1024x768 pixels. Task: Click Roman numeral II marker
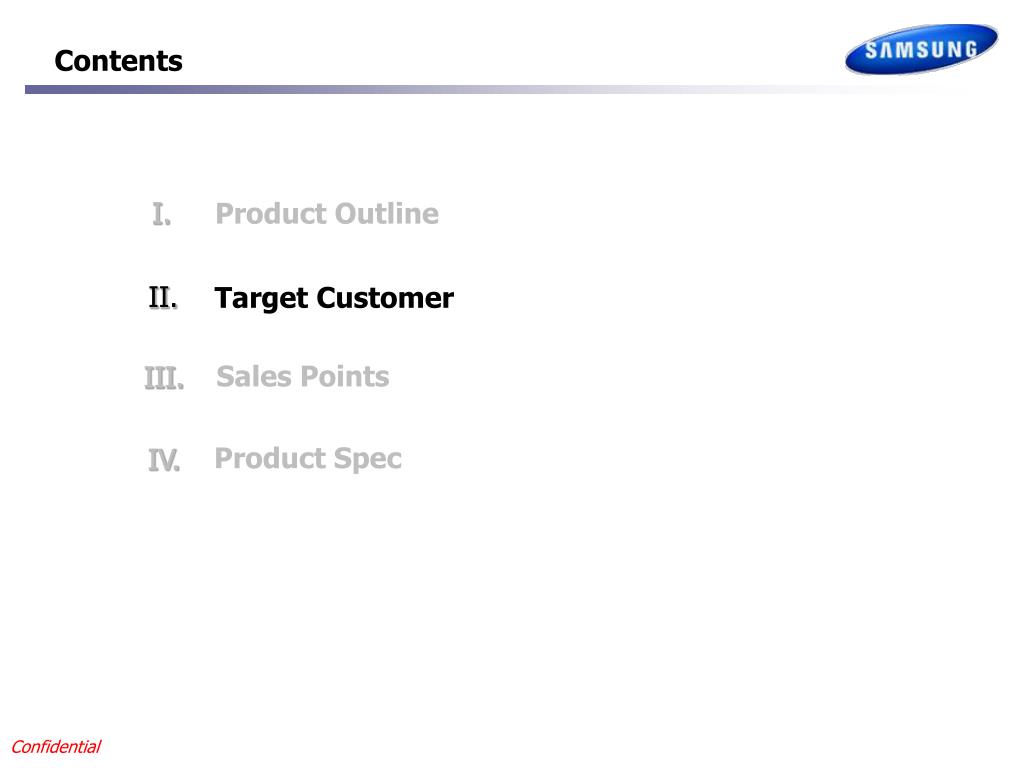tap(163, 298)
